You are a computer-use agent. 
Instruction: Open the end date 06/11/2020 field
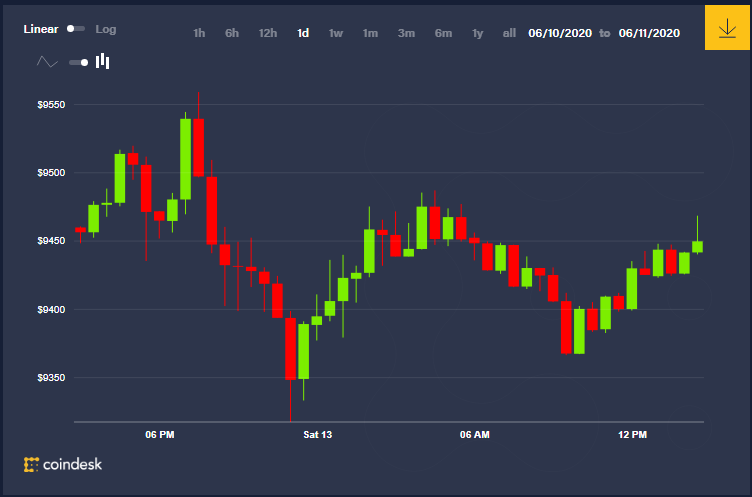pyautogui.click(x=649, y=33)
